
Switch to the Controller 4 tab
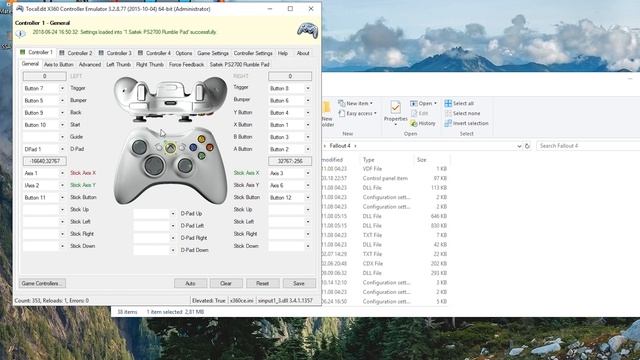[155, 53]
